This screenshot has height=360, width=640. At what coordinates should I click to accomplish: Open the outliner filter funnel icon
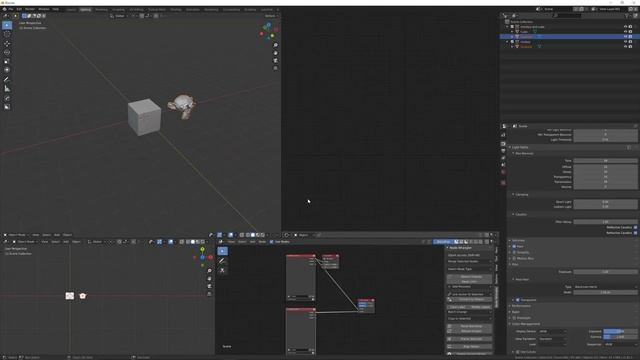pyautogui.click(x=627, y=16)
